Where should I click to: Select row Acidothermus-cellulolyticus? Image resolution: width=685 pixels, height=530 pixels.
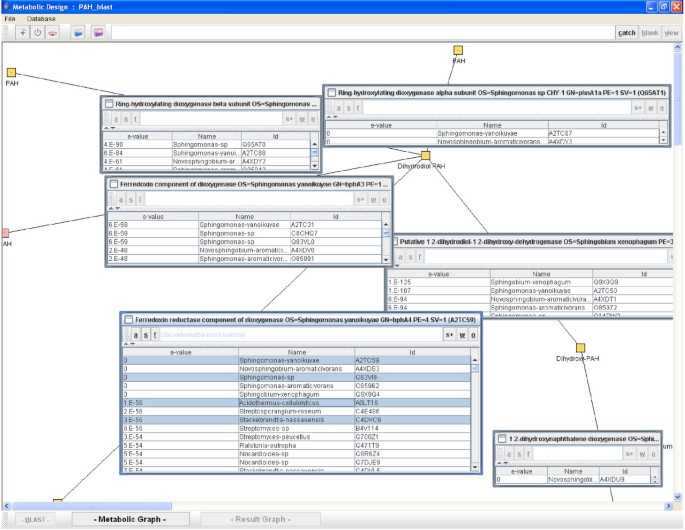click(x=297, y=403)
